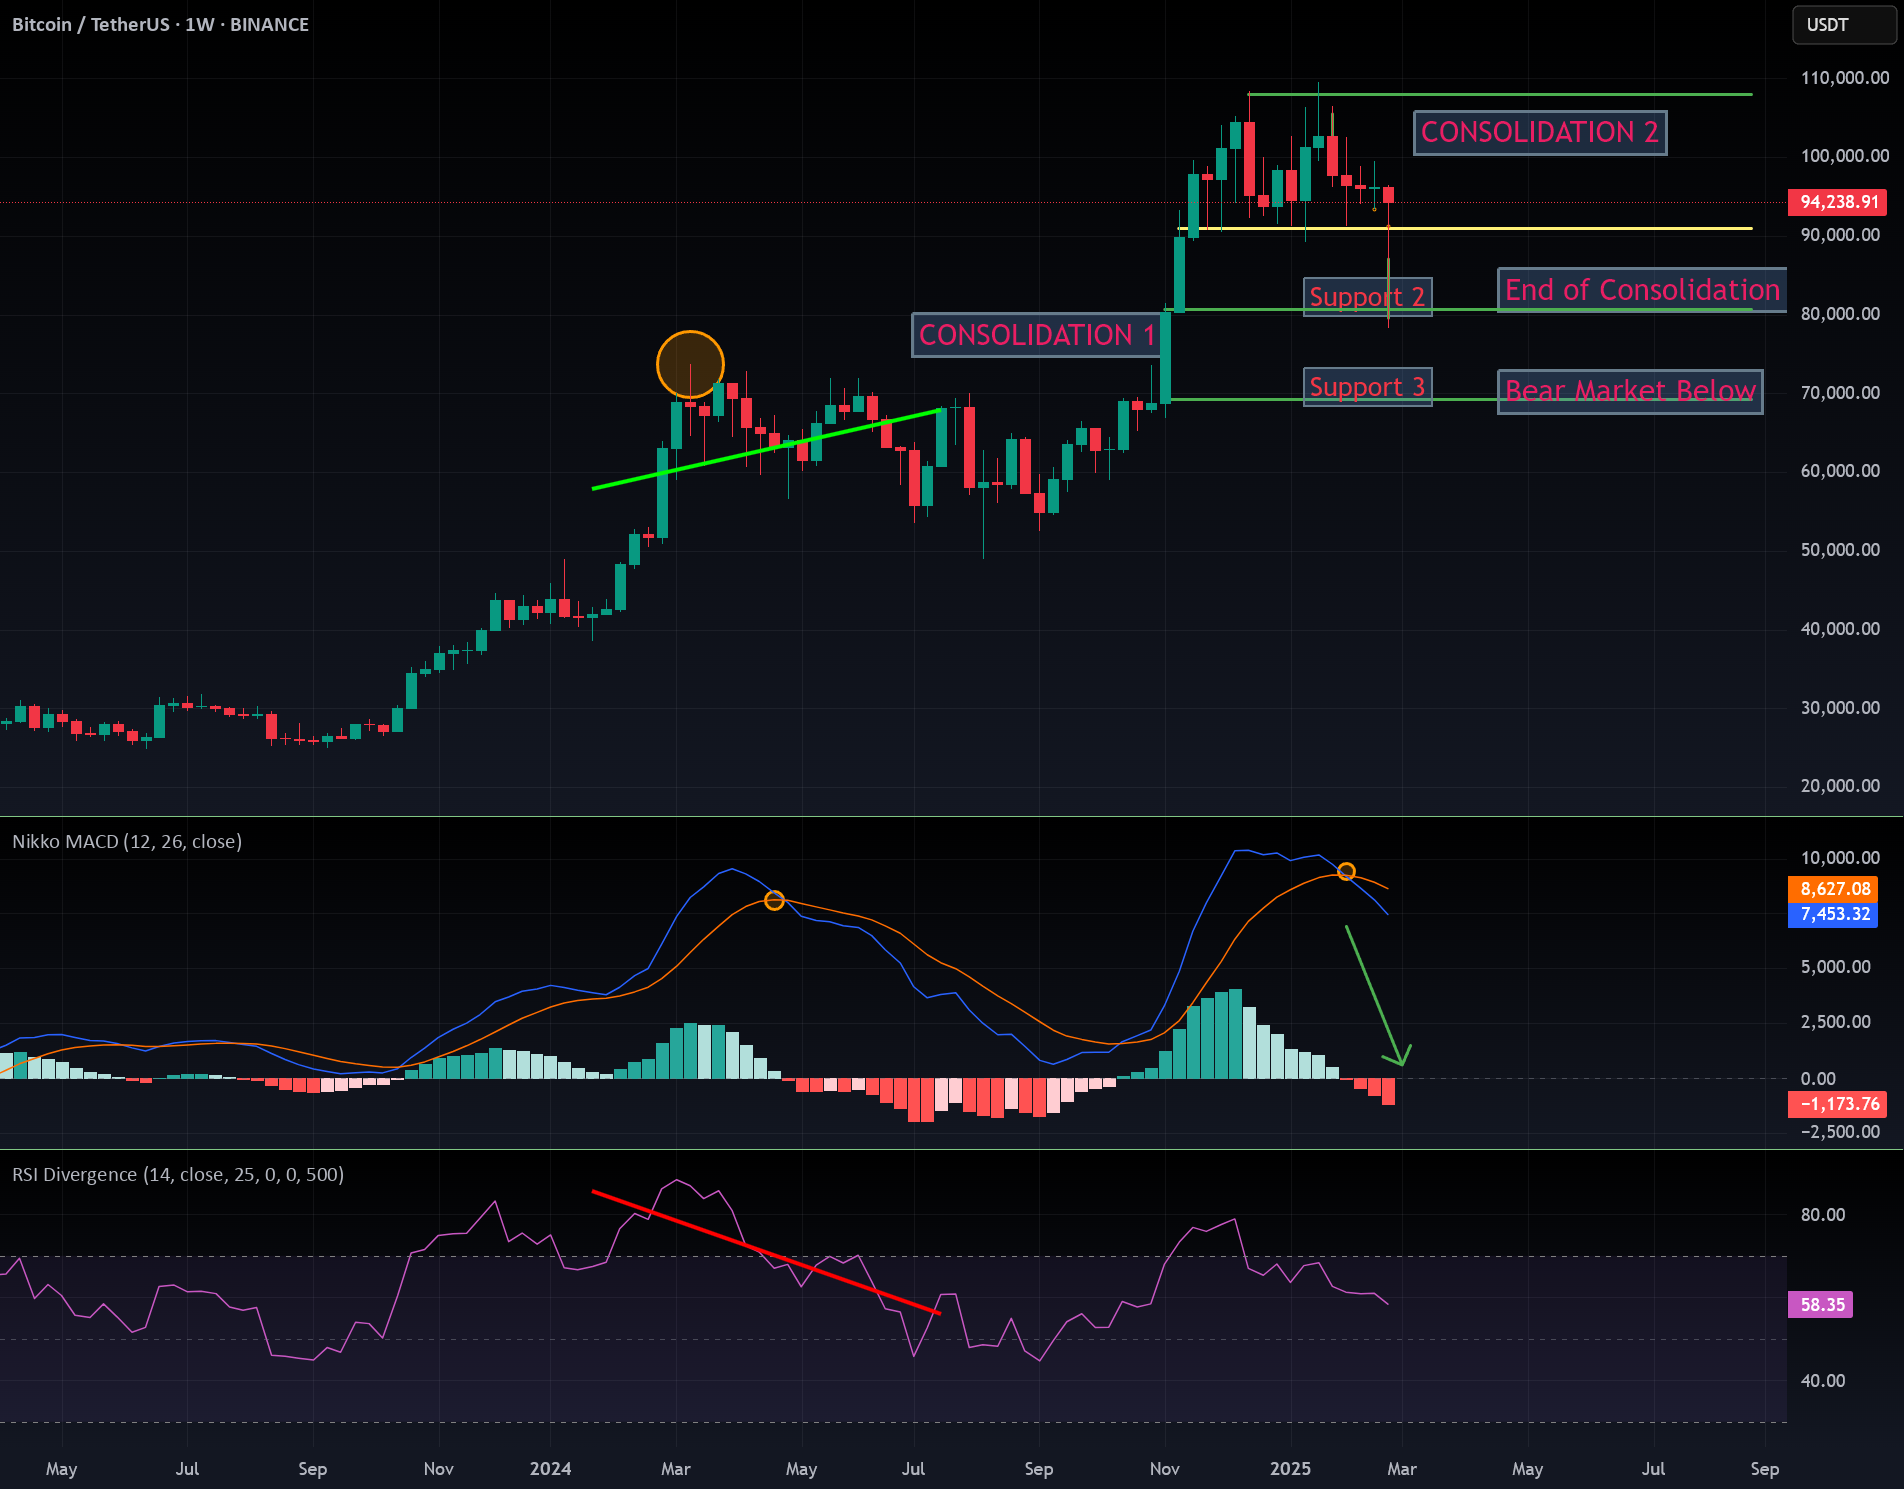Click the RSI Divergence indicator label

(x=178, y=1174)
